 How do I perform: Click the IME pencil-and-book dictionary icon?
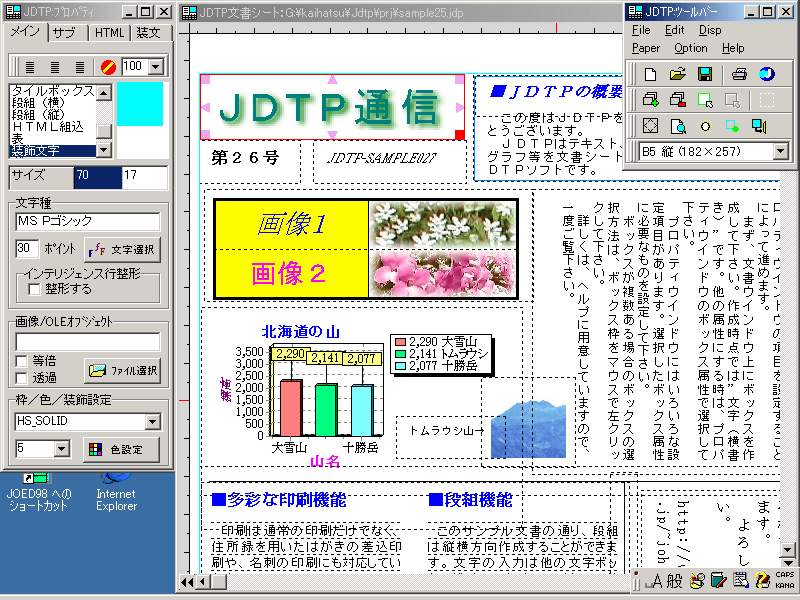click(718, 580)
